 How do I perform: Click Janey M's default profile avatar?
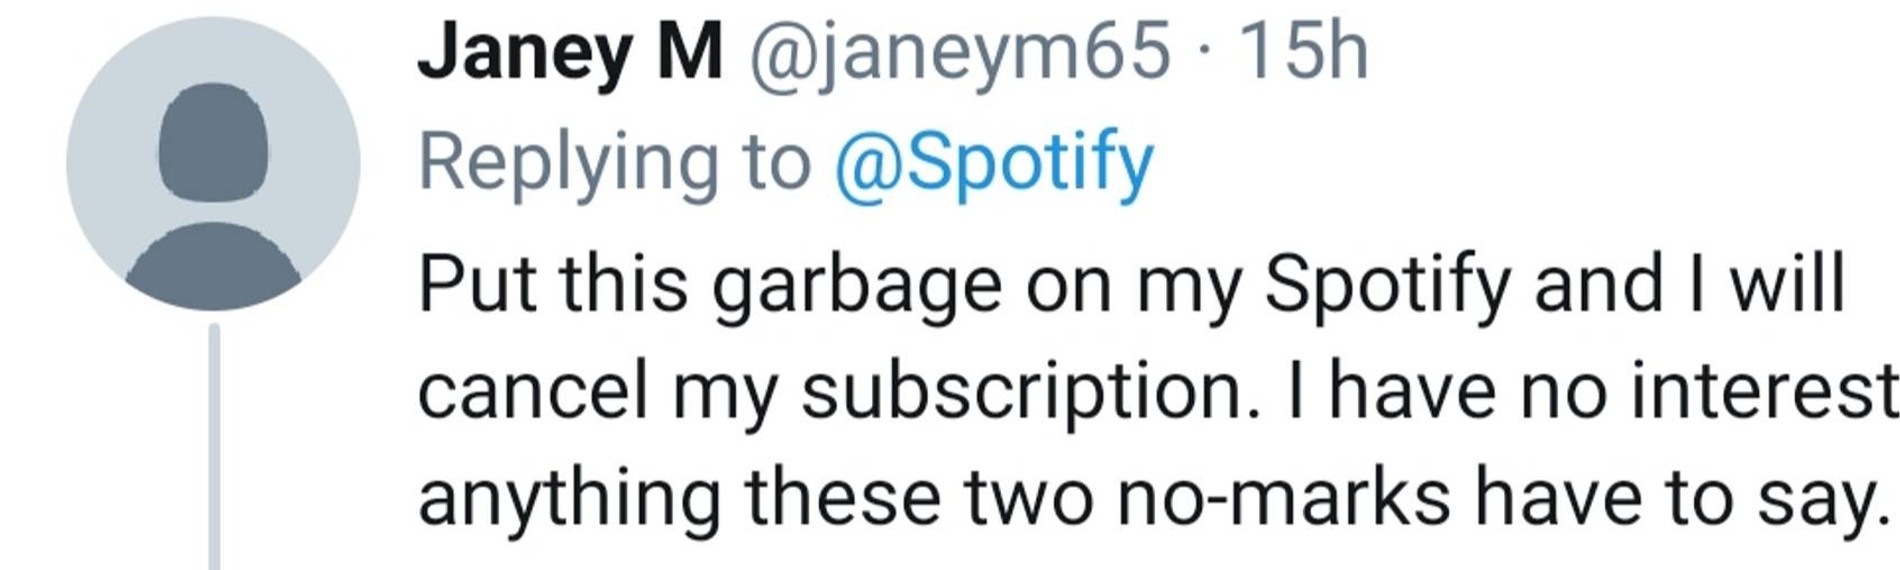[x=213, y=163]
